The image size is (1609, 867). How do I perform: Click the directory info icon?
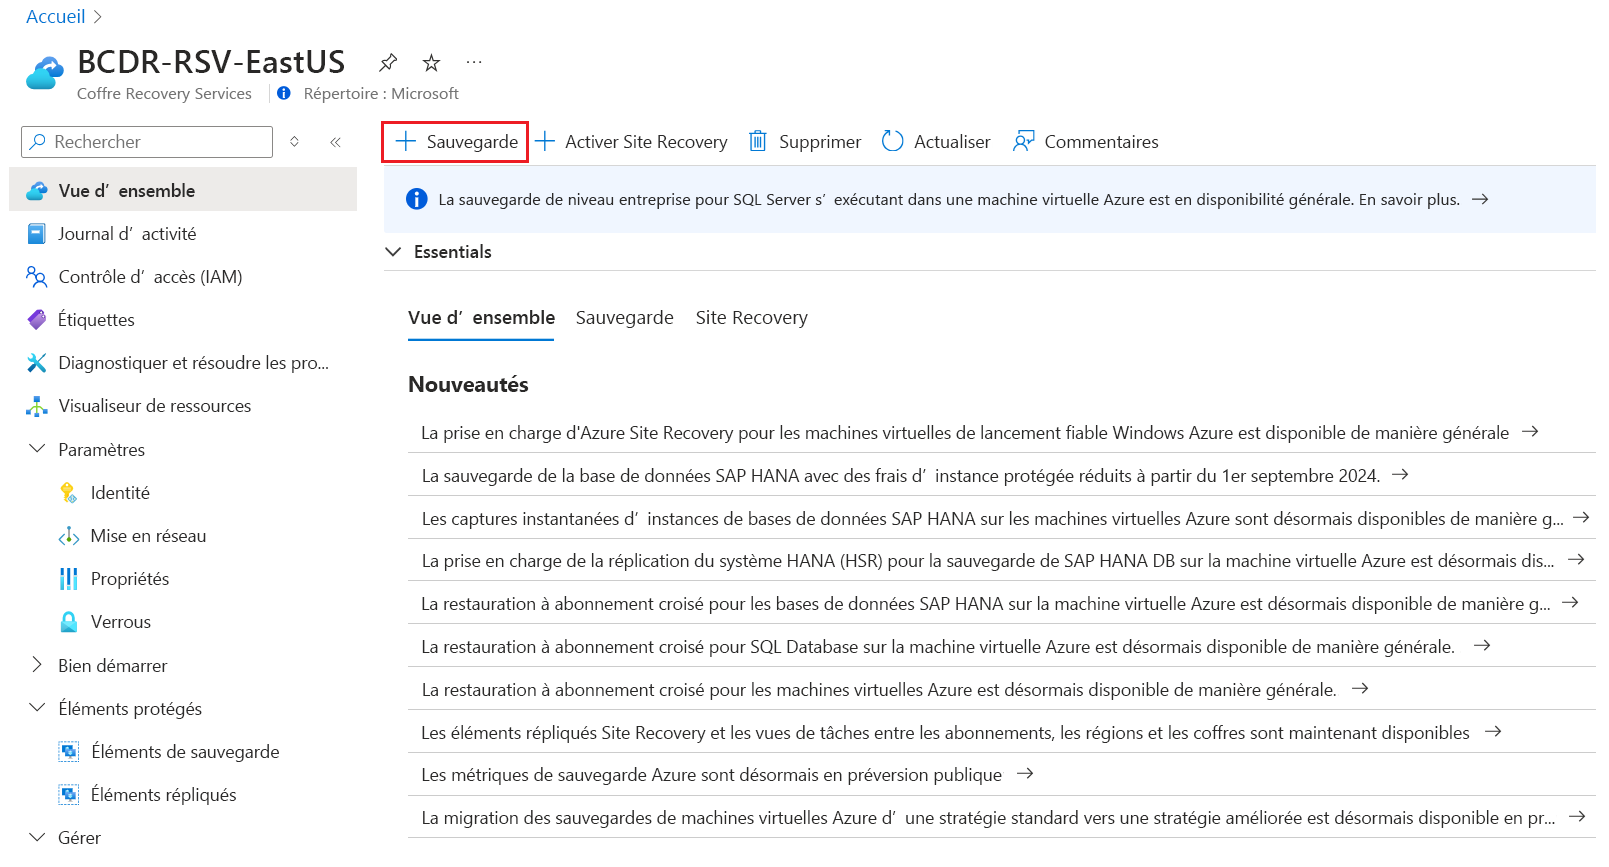[284, 93]
